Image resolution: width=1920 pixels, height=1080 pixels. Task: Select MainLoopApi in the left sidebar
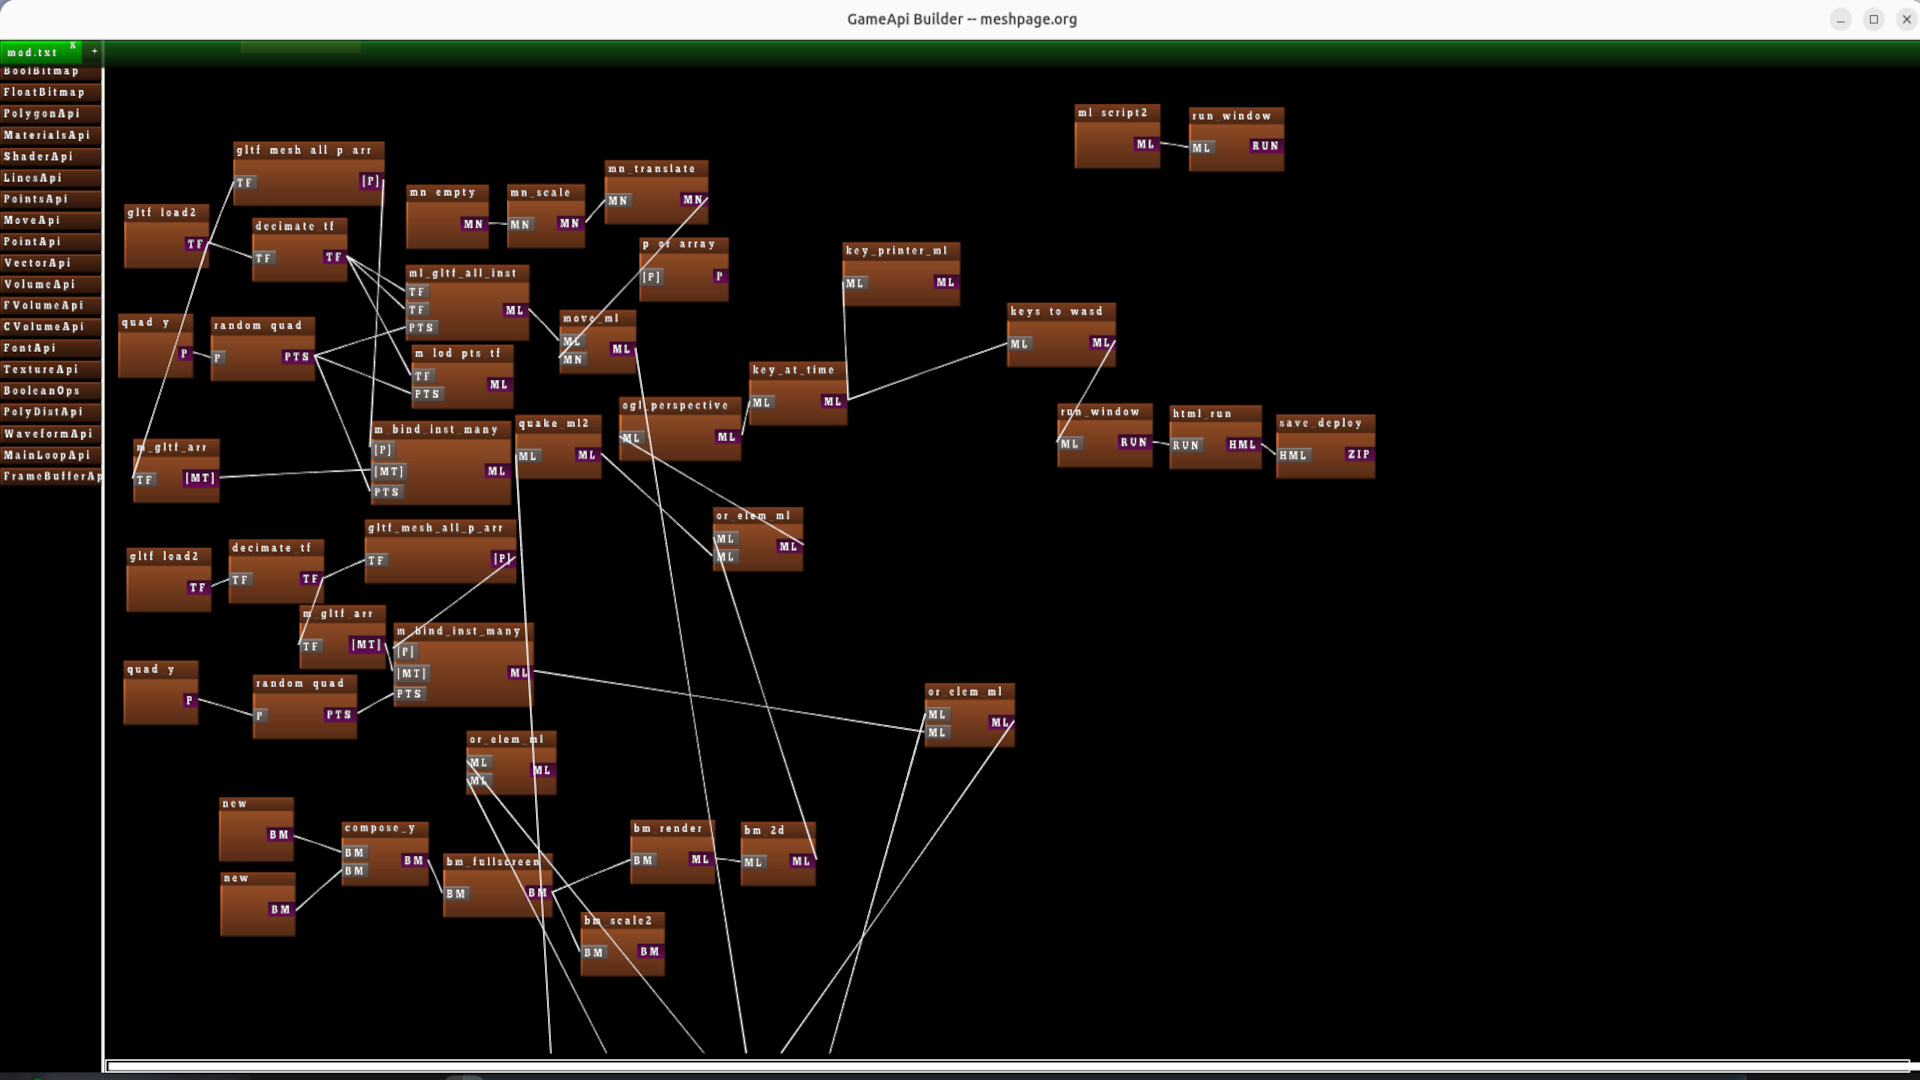point(47,455)
